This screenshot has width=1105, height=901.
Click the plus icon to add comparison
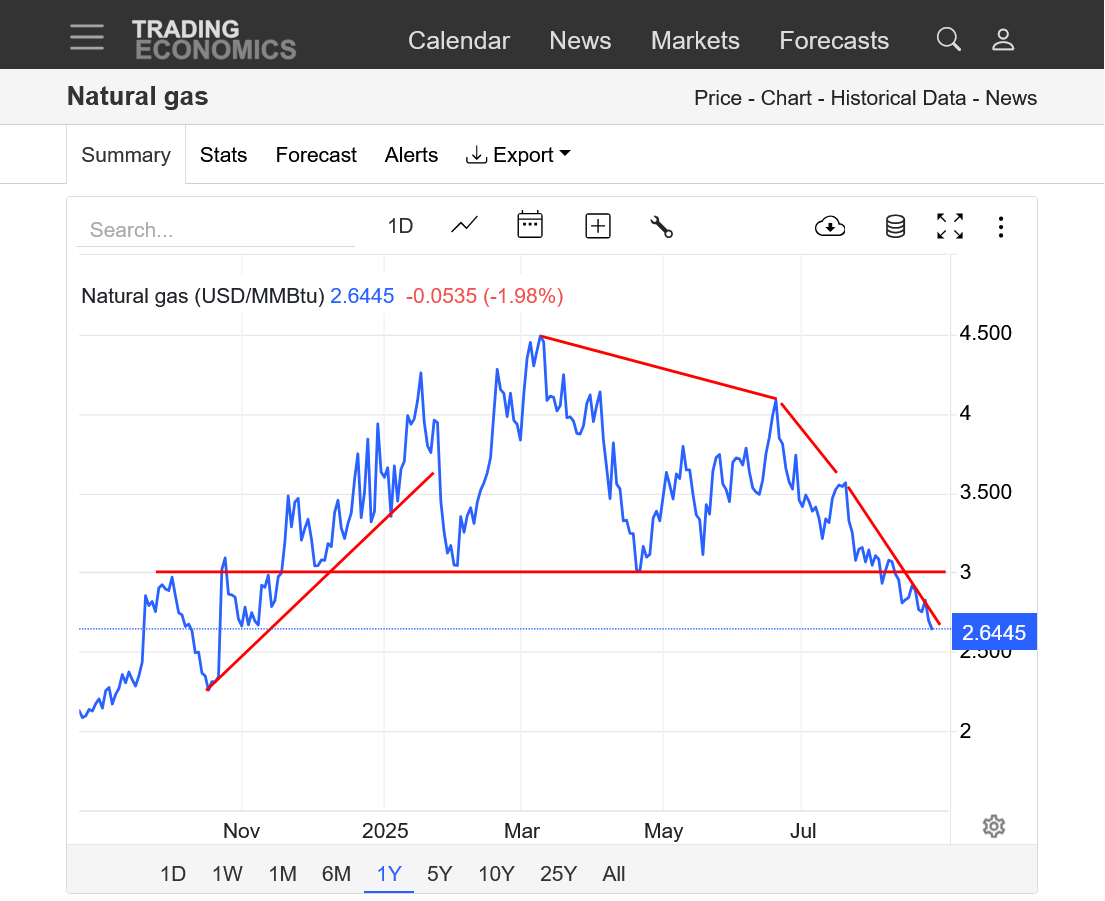[597, 226]
